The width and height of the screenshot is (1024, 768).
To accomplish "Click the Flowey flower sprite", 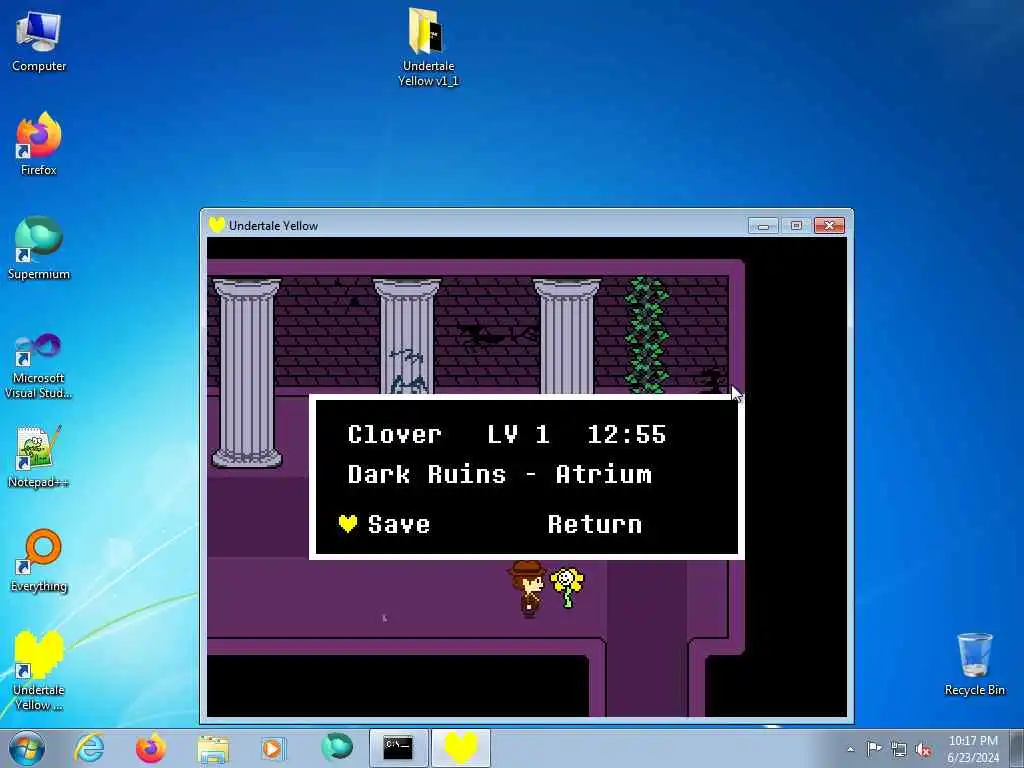I will click(566, 587).
